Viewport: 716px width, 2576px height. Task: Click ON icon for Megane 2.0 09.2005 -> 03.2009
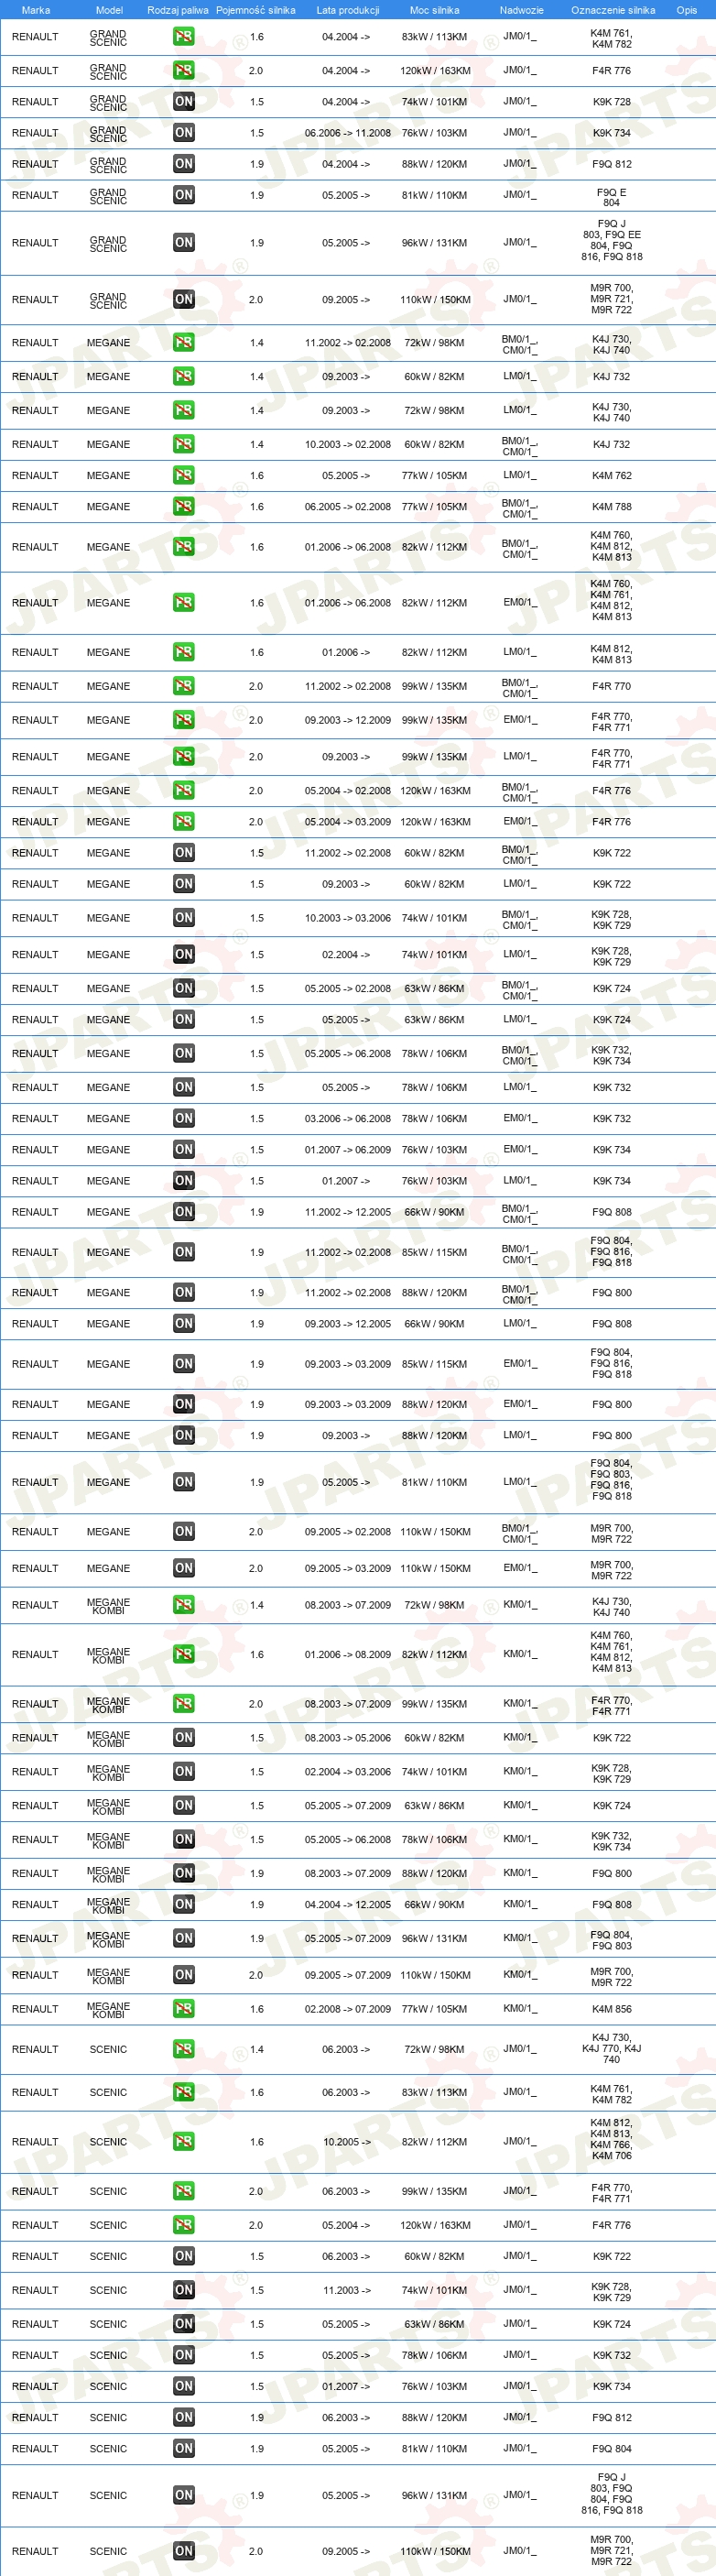coord(184,1568)
